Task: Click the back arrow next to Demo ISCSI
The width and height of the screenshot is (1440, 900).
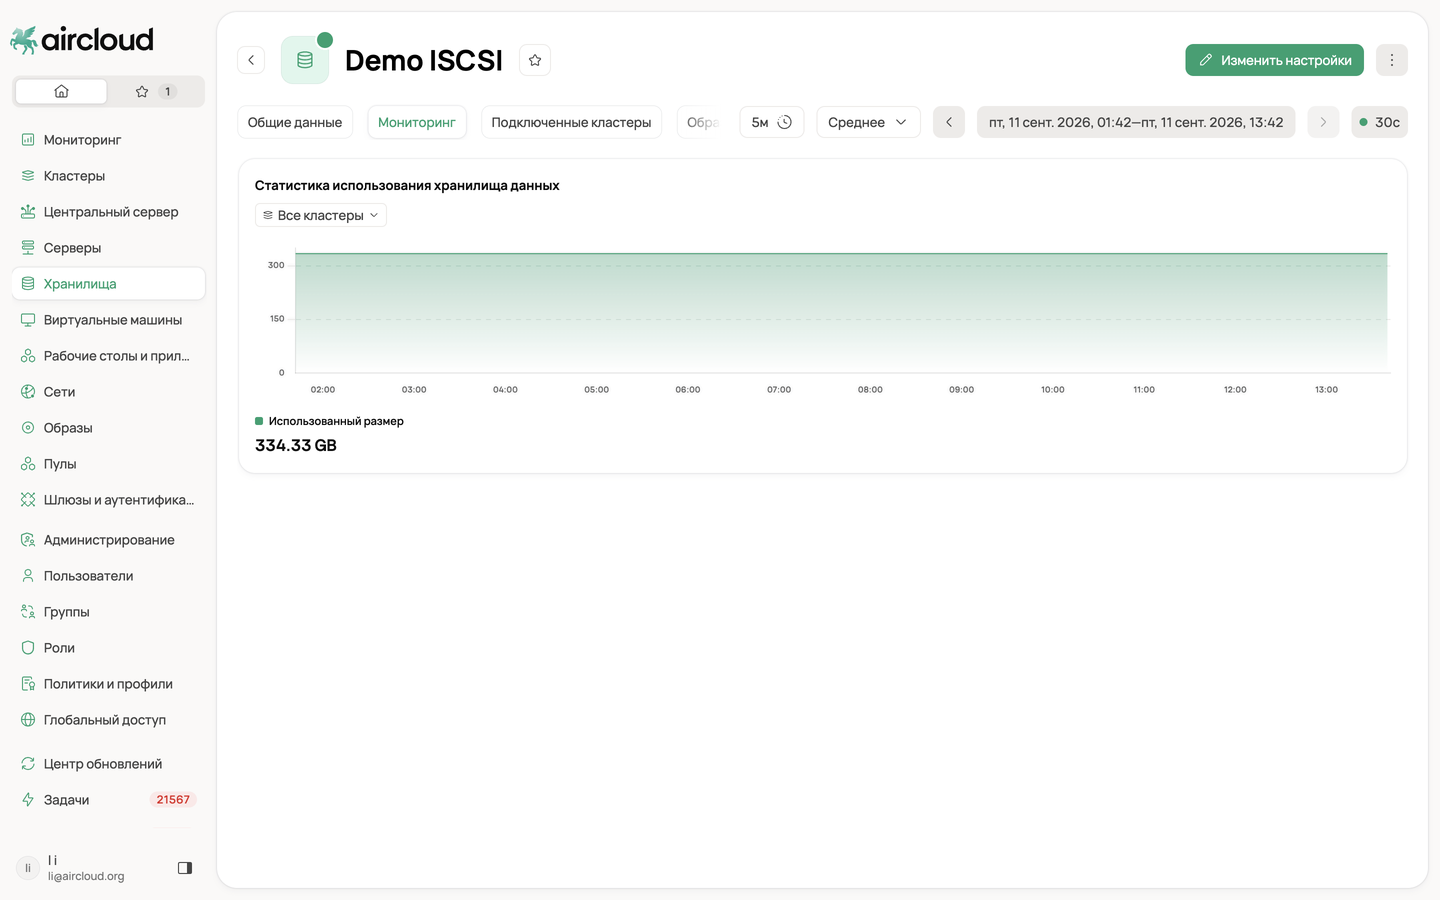Action: pyautogui.click(x=251, y=60)
